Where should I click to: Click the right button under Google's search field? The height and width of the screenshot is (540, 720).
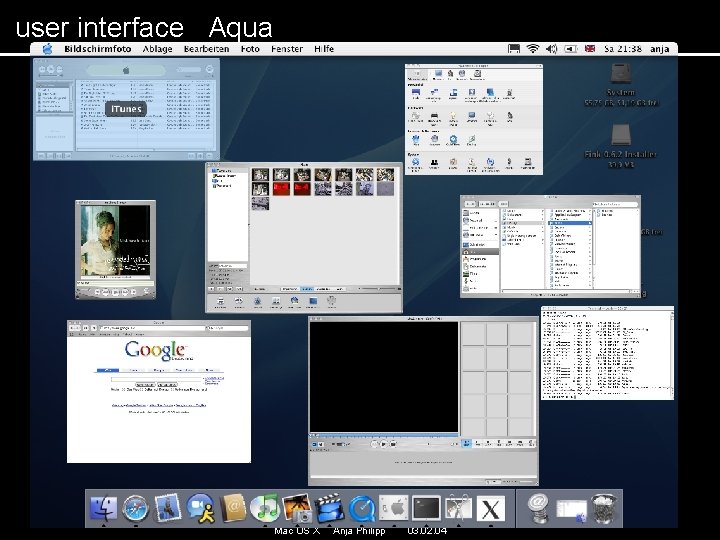[x=167, y=385]
